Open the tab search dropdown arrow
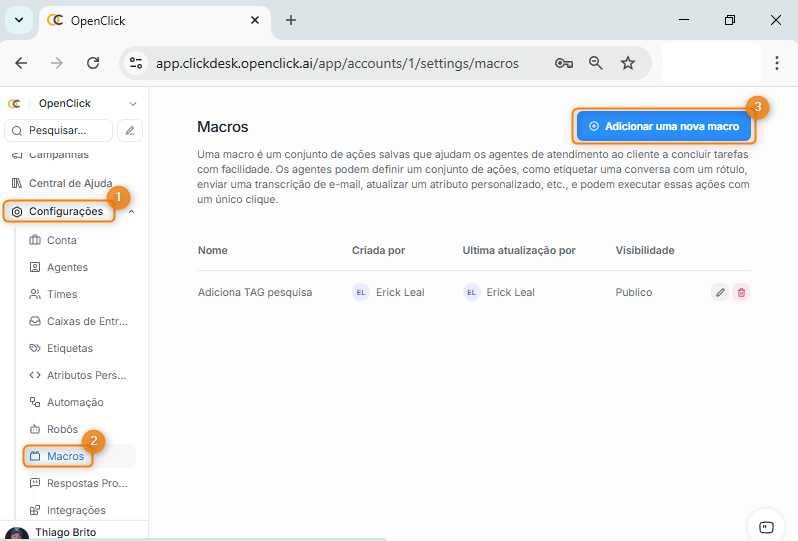 pos(18,20)
